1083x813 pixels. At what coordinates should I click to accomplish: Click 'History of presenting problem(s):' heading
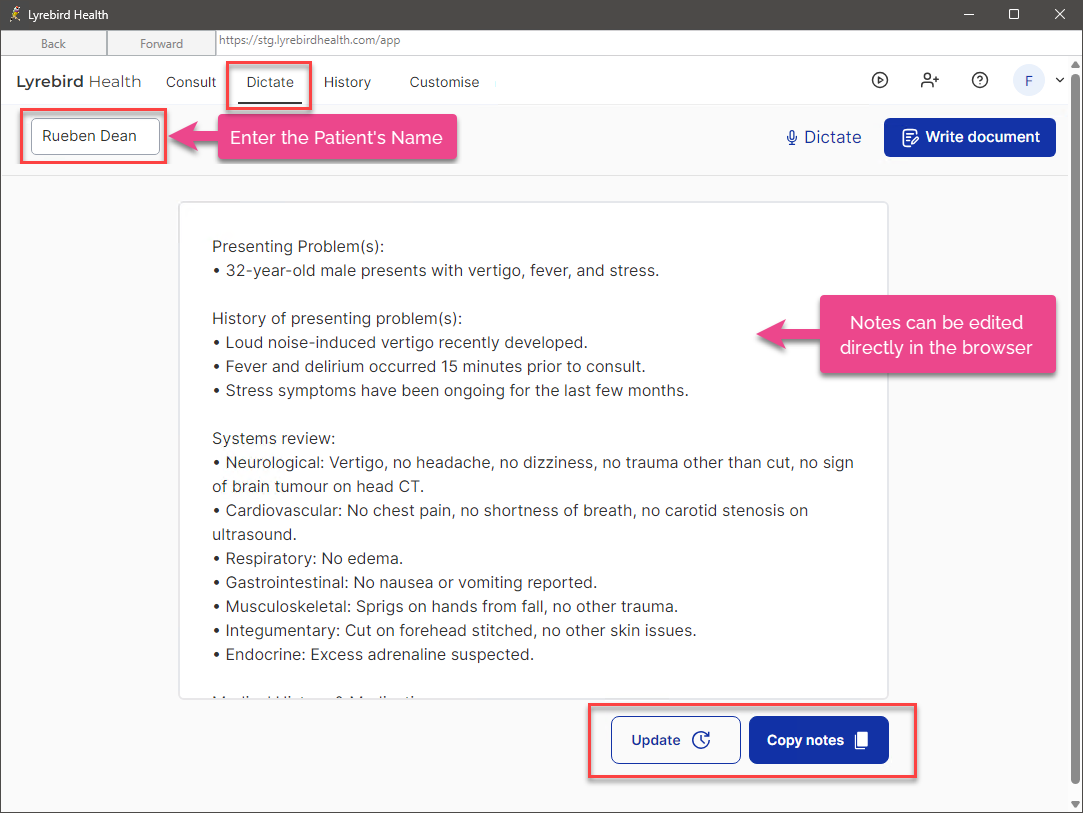[337, 318]
